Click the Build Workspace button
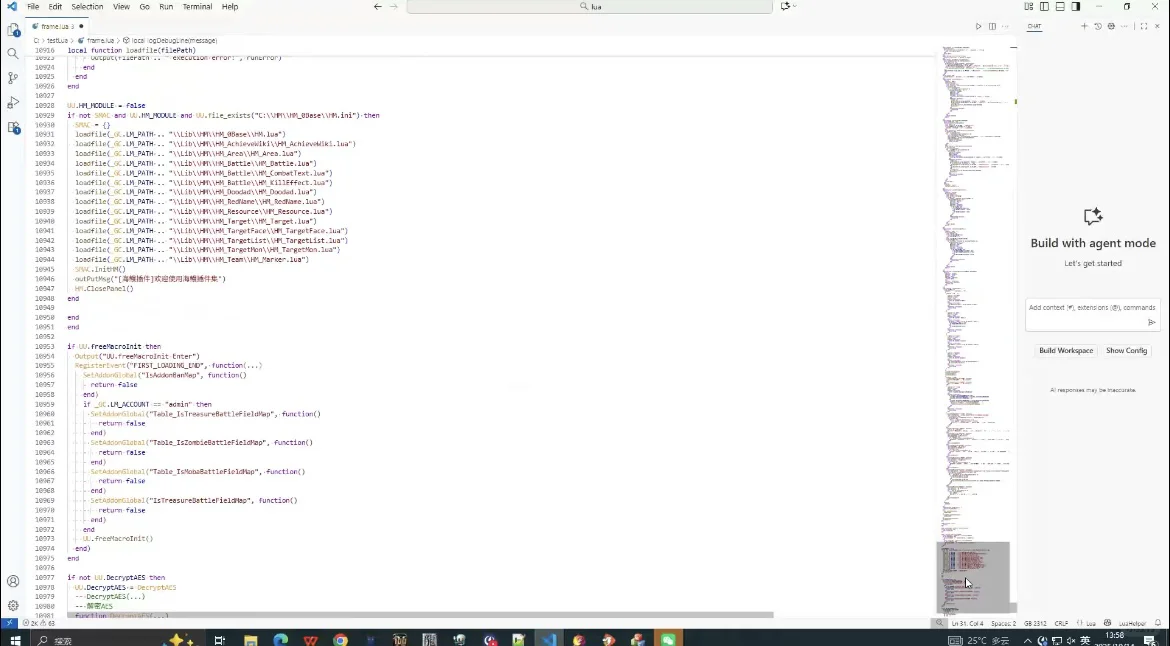 coord(1066,351)
